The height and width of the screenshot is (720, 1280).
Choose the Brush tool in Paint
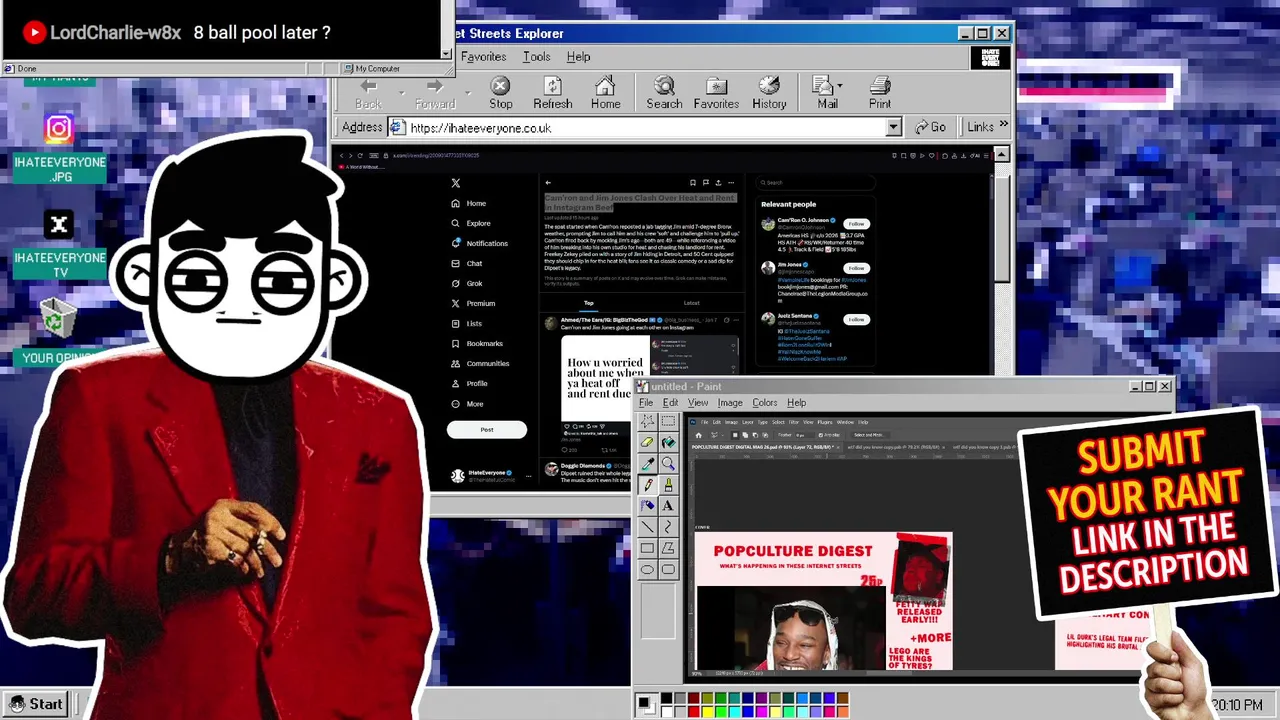click(668, 484)
